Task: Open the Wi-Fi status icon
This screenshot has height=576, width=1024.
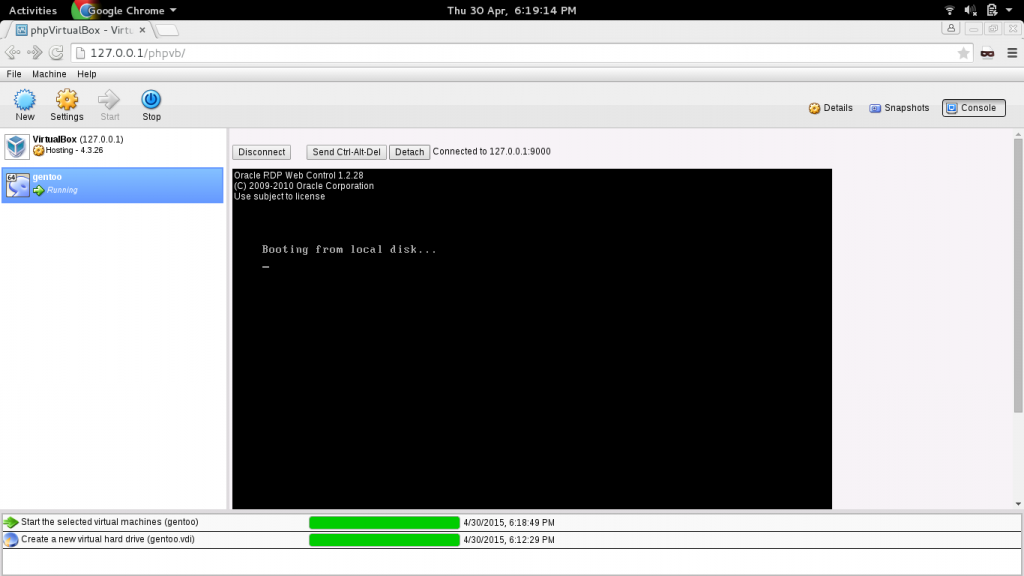Action: 950,10
